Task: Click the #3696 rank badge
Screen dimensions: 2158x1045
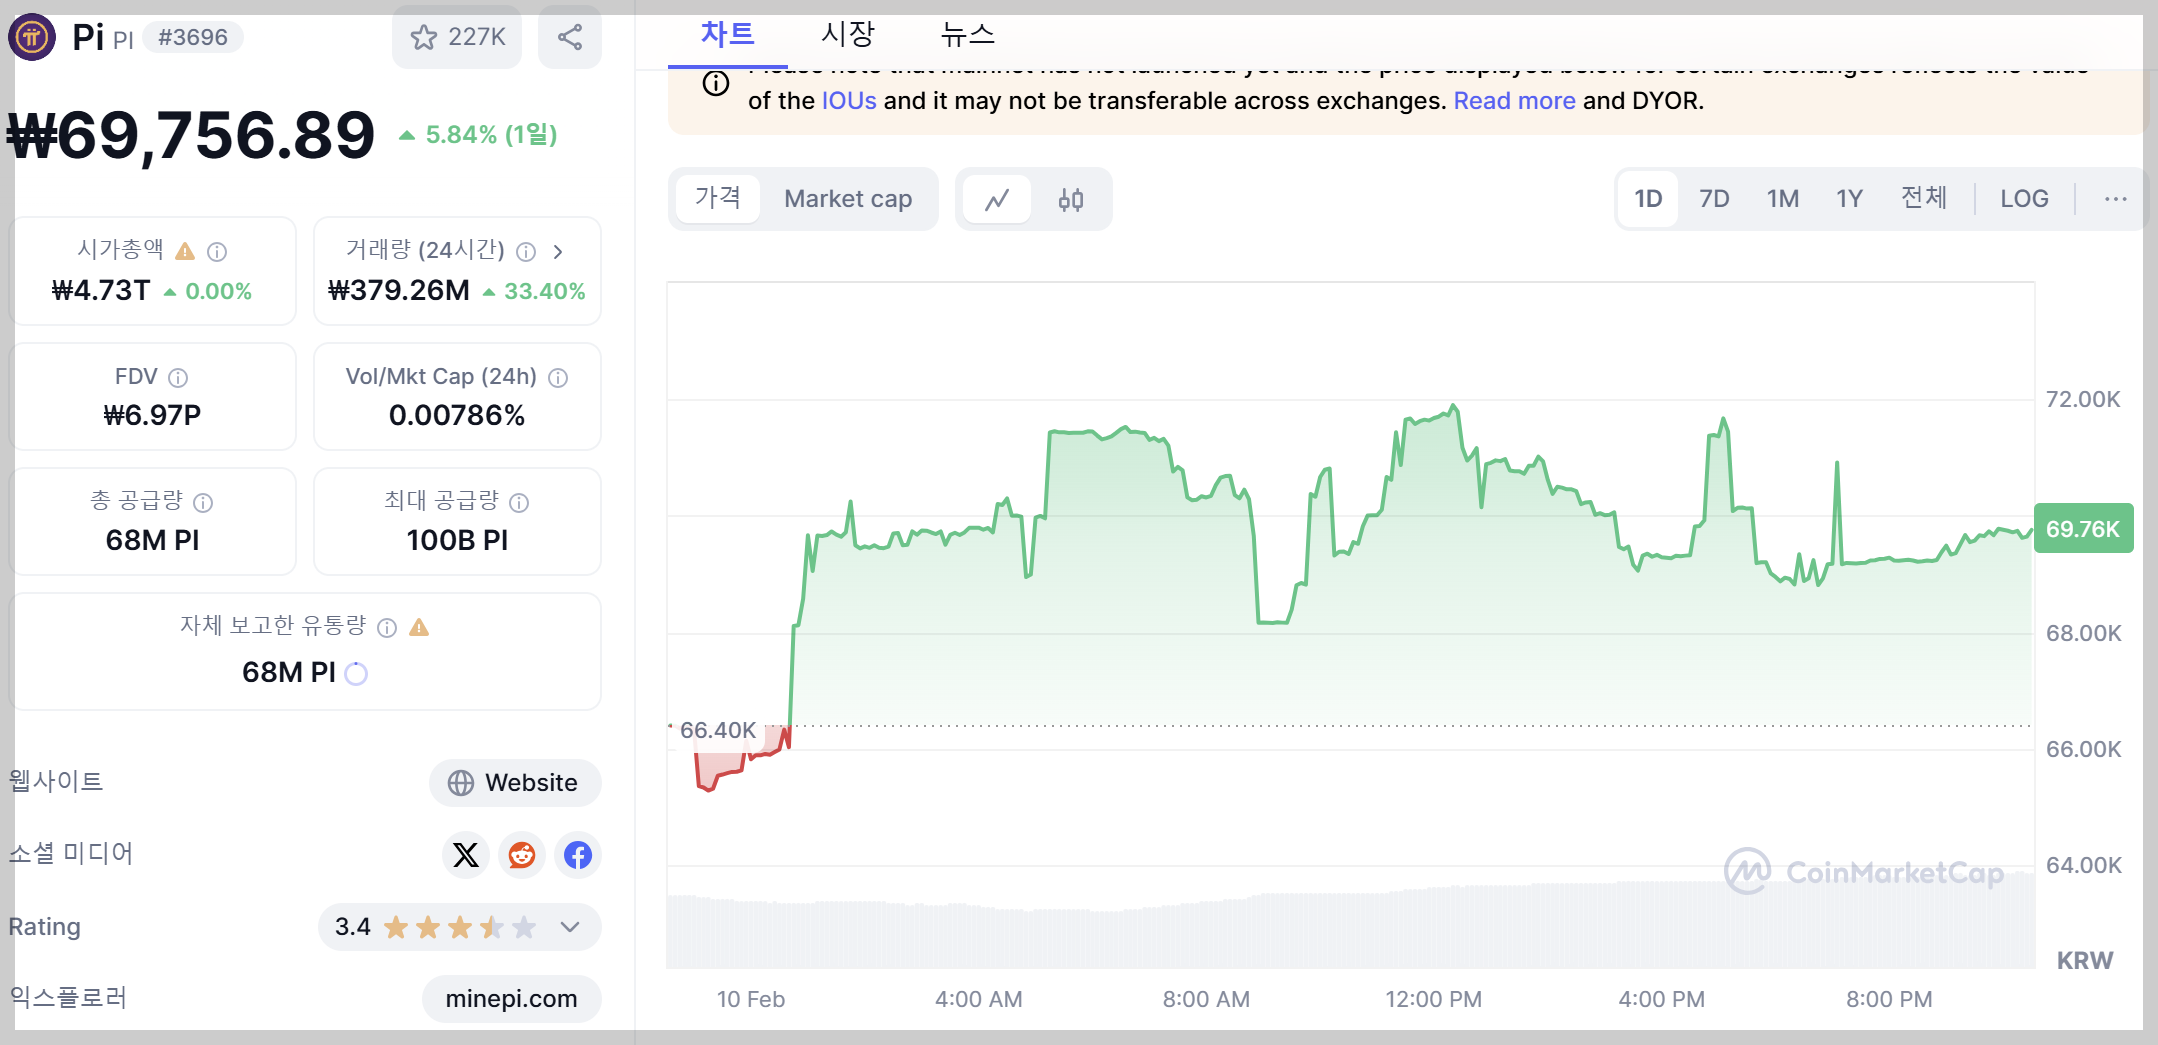Action: pyautogui.click(x=193, y=38)
